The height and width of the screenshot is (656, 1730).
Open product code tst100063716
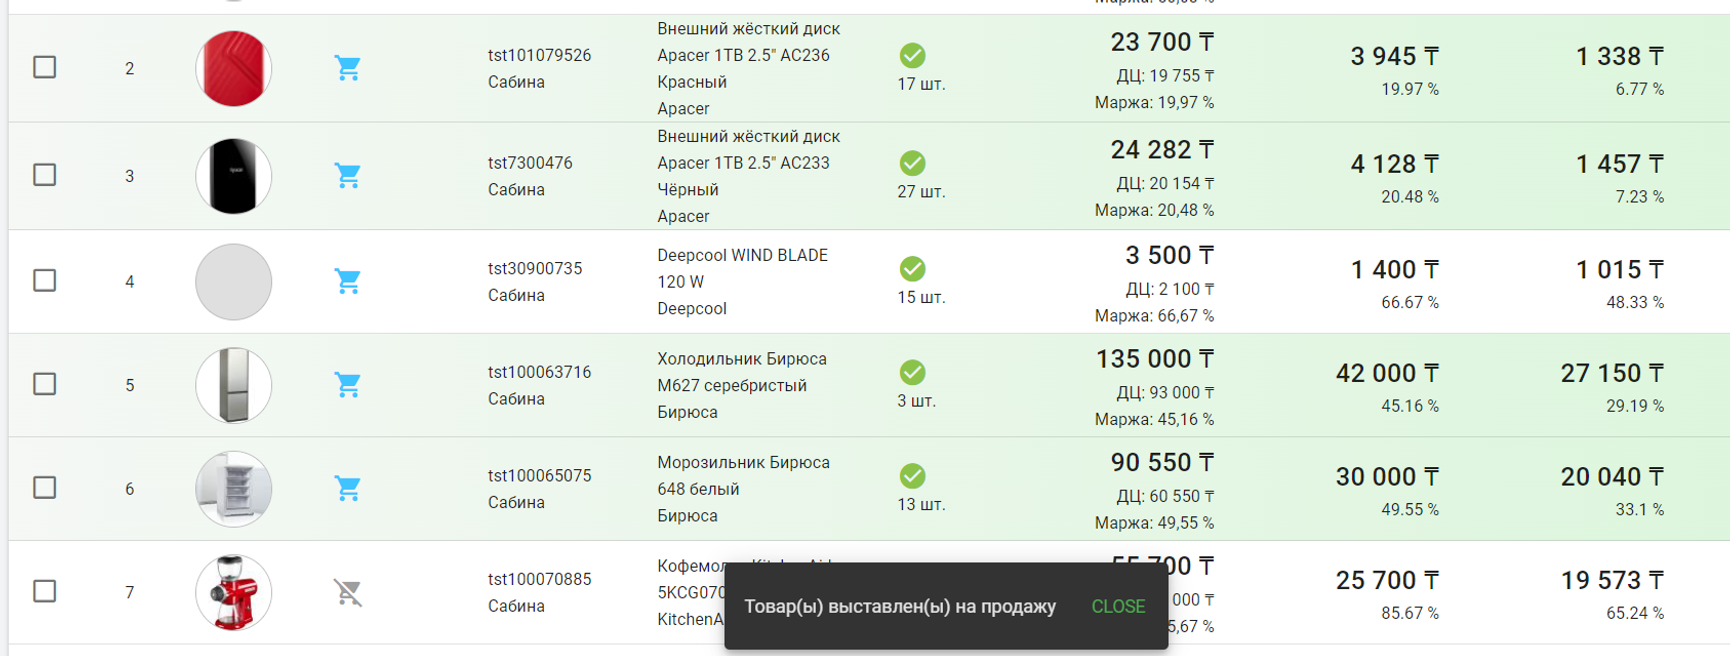click(x=539, y=372)
